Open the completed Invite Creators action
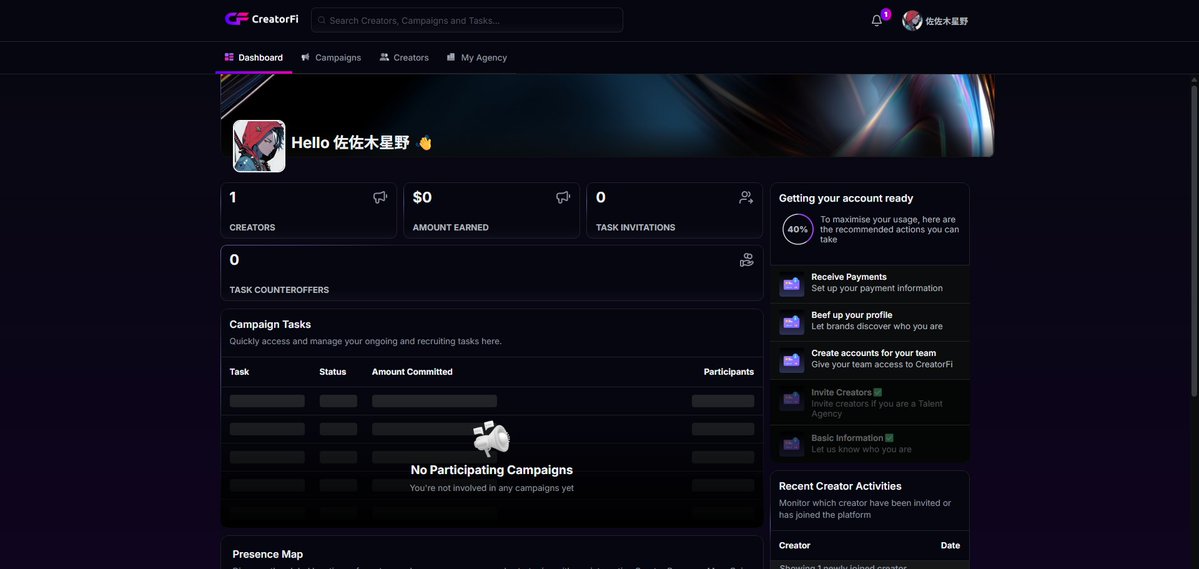 click(x=870, y=402)
